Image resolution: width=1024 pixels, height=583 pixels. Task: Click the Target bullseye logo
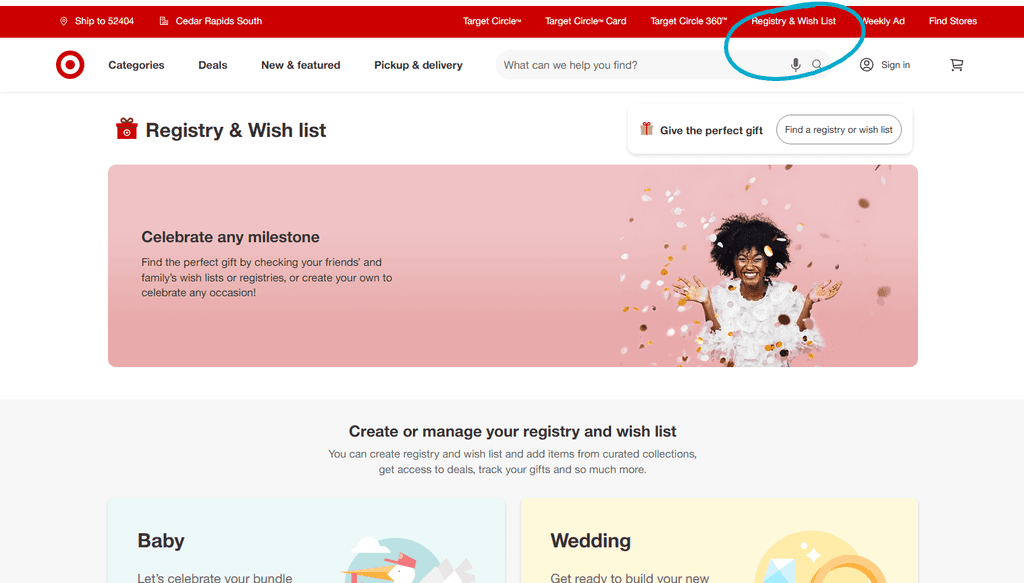(69, 64)
